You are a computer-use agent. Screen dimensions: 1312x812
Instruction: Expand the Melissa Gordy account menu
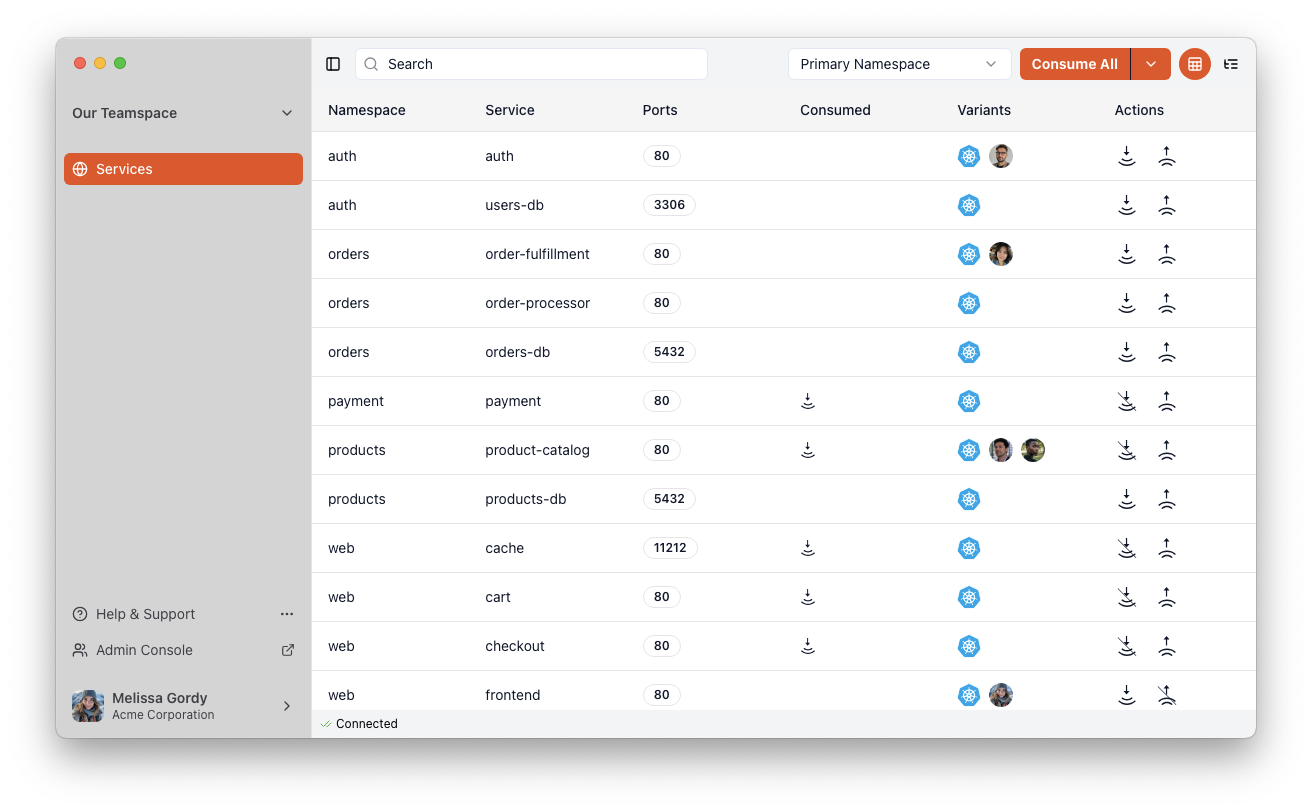point(287,705)
